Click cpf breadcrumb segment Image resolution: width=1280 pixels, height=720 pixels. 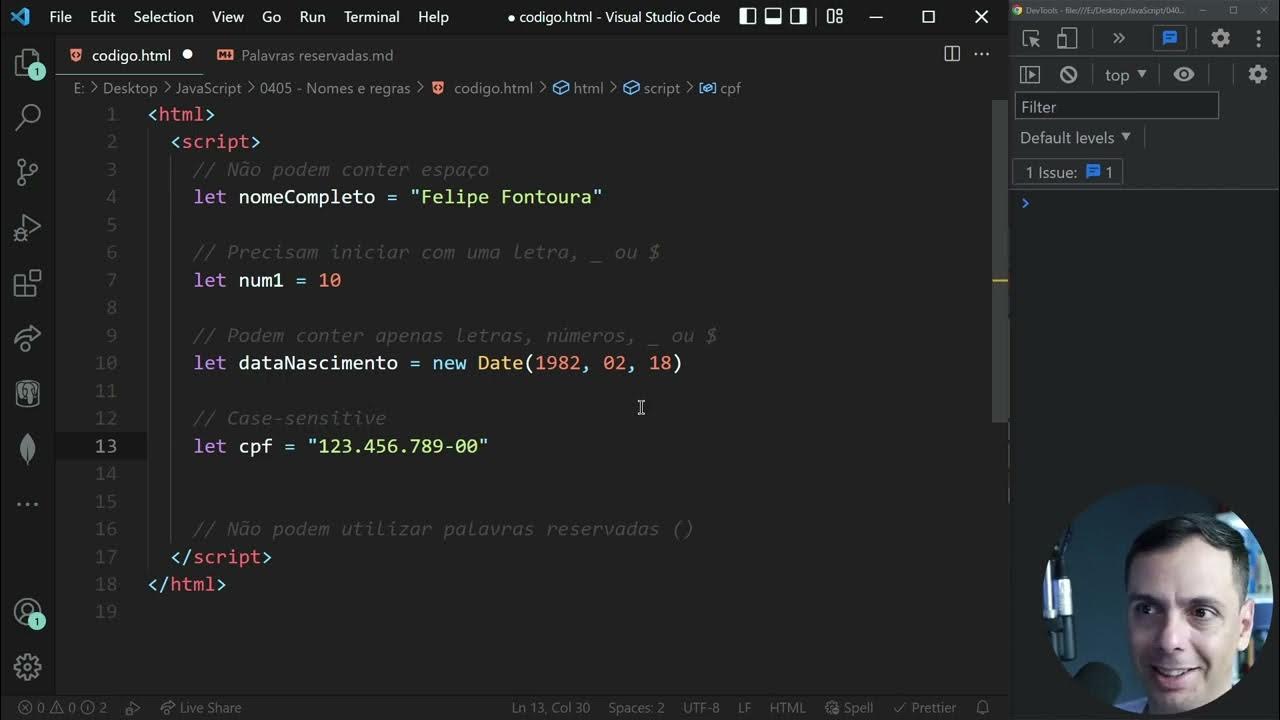pyautogui.click(x=720, y=88)
